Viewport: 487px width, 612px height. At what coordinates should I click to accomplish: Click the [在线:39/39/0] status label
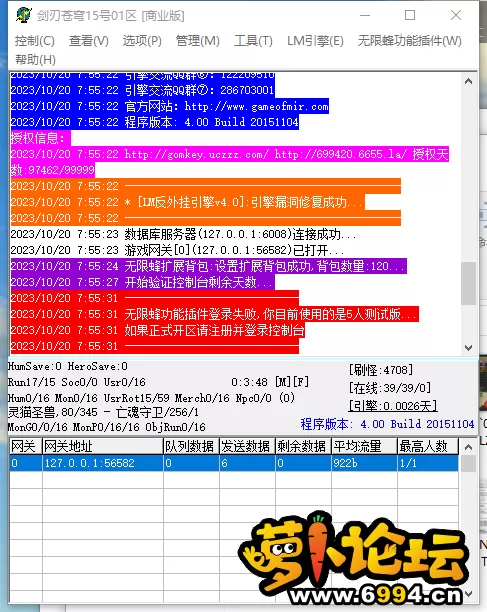click(390, 388)
